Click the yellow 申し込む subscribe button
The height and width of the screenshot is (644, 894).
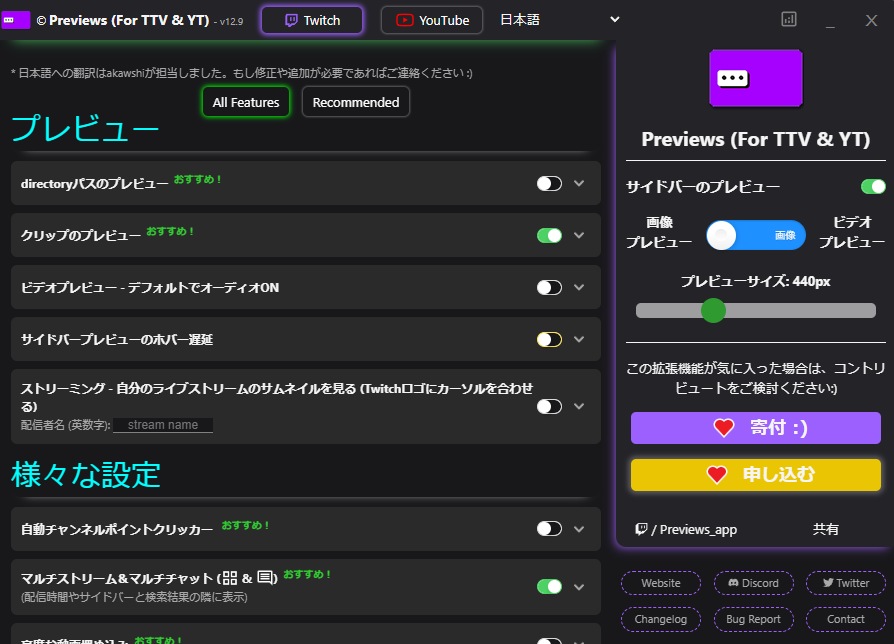click(x=755, y=475)
